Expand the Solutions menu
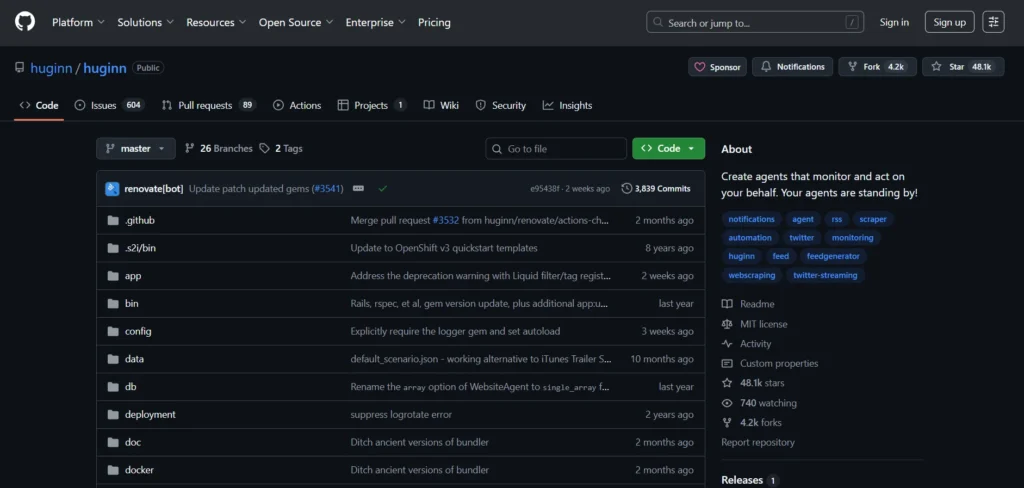The height and width of the screenshot is (488, 1024). (145, 22)
